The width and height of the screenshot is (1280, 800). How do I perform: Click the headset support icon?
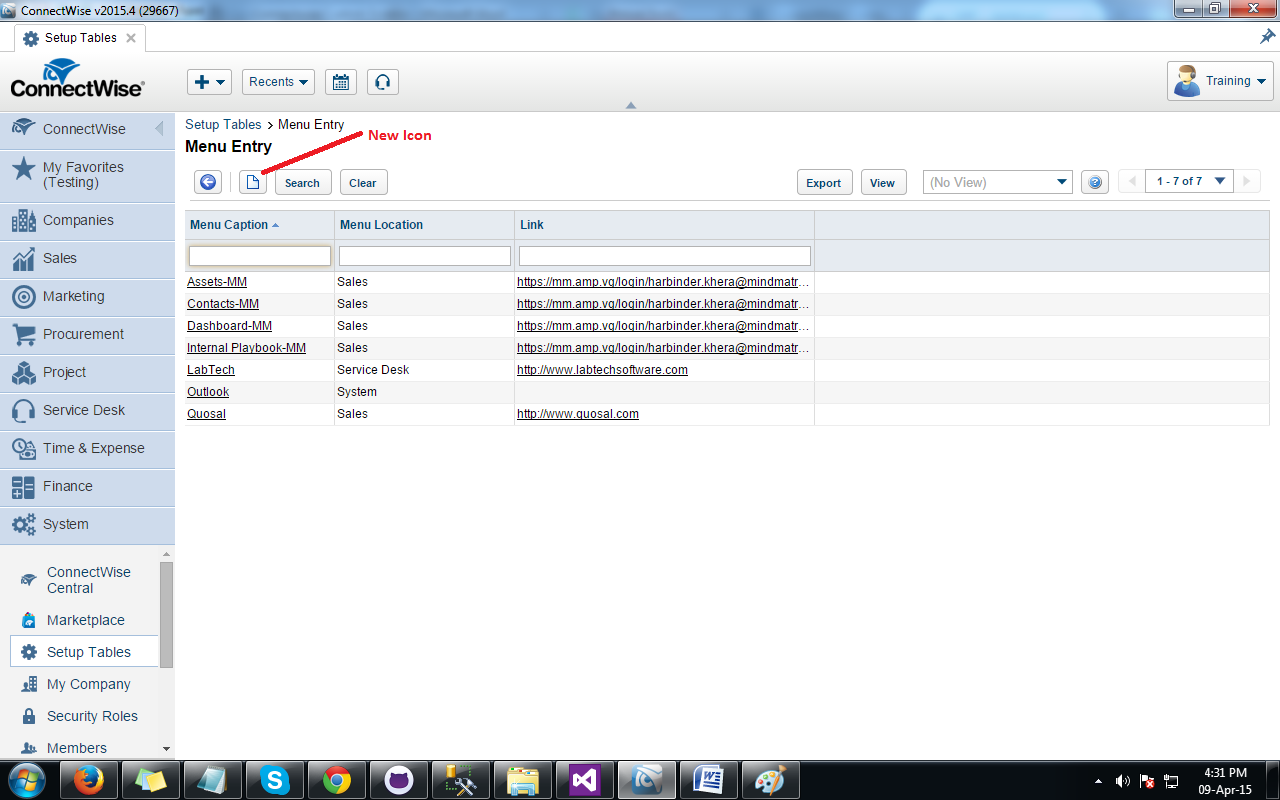(x=383, y=82)
